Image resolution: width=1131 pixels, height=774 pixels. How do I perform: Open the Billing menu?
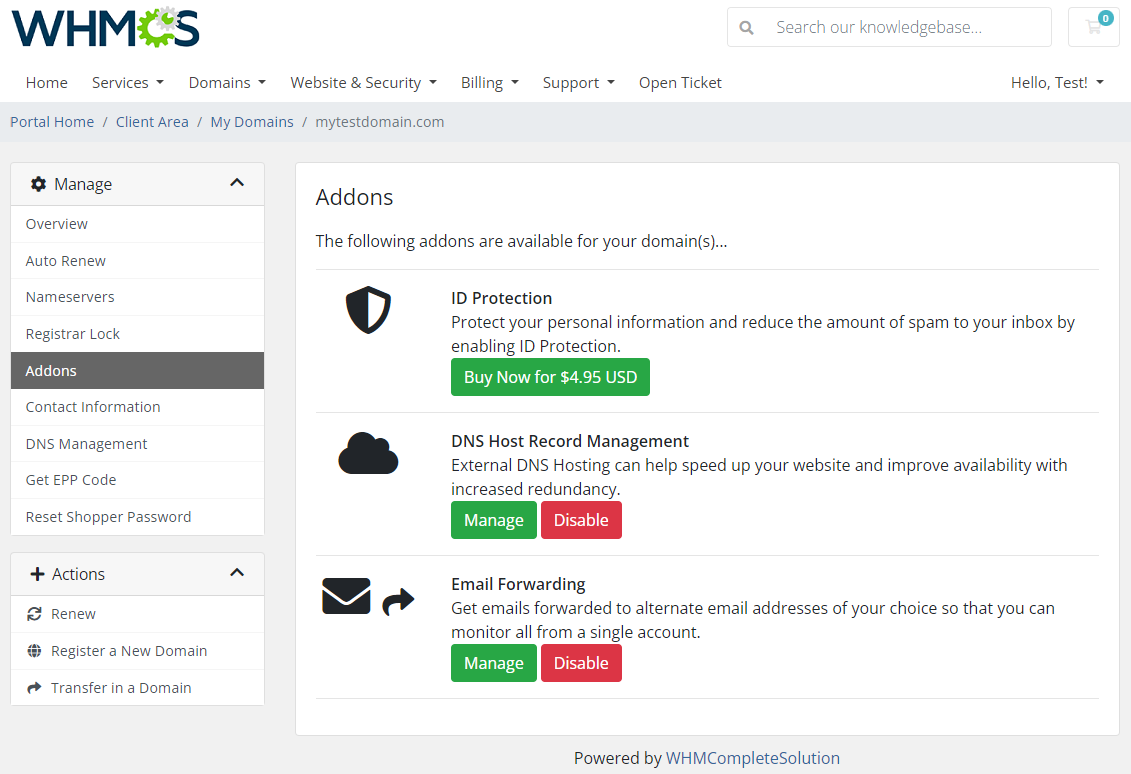pos(489,82)
